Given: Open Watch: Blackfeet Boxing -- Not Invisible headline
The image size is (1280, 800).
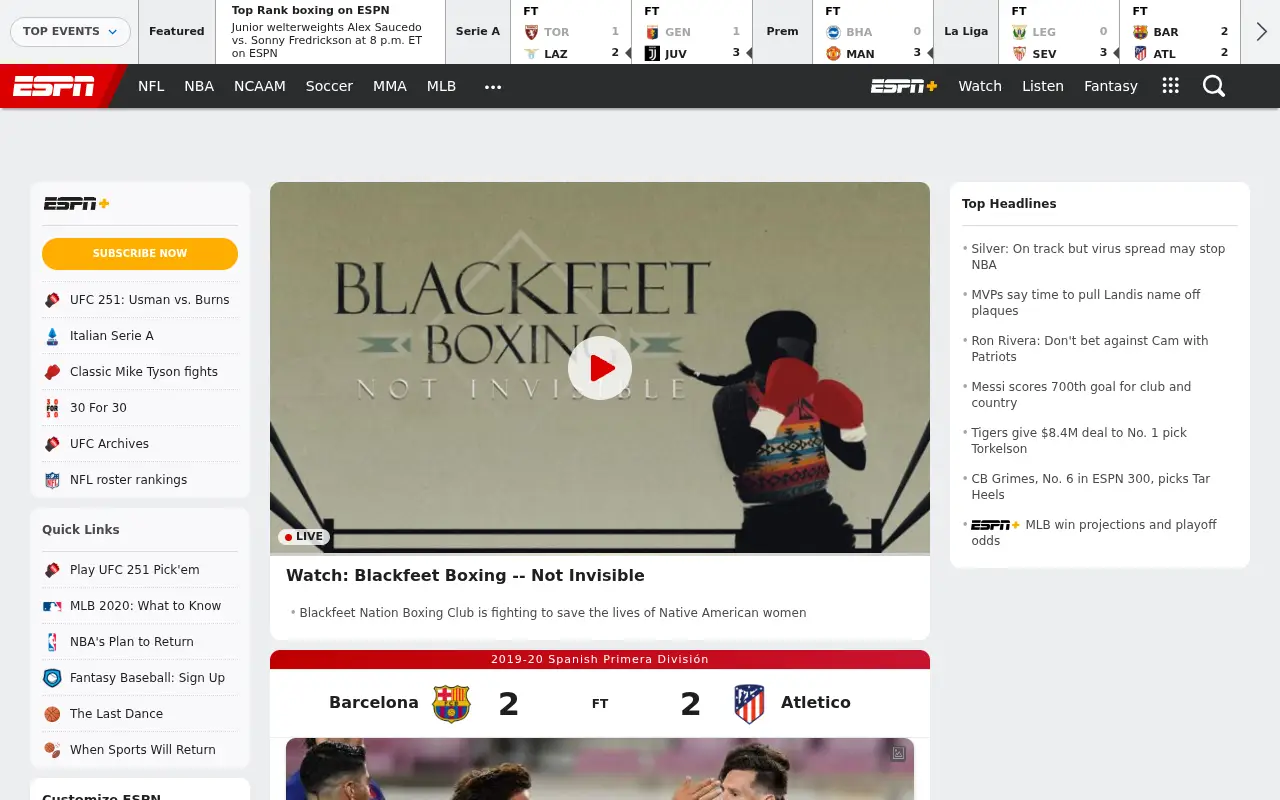Looking at the screenshot, I should point(465,575).
